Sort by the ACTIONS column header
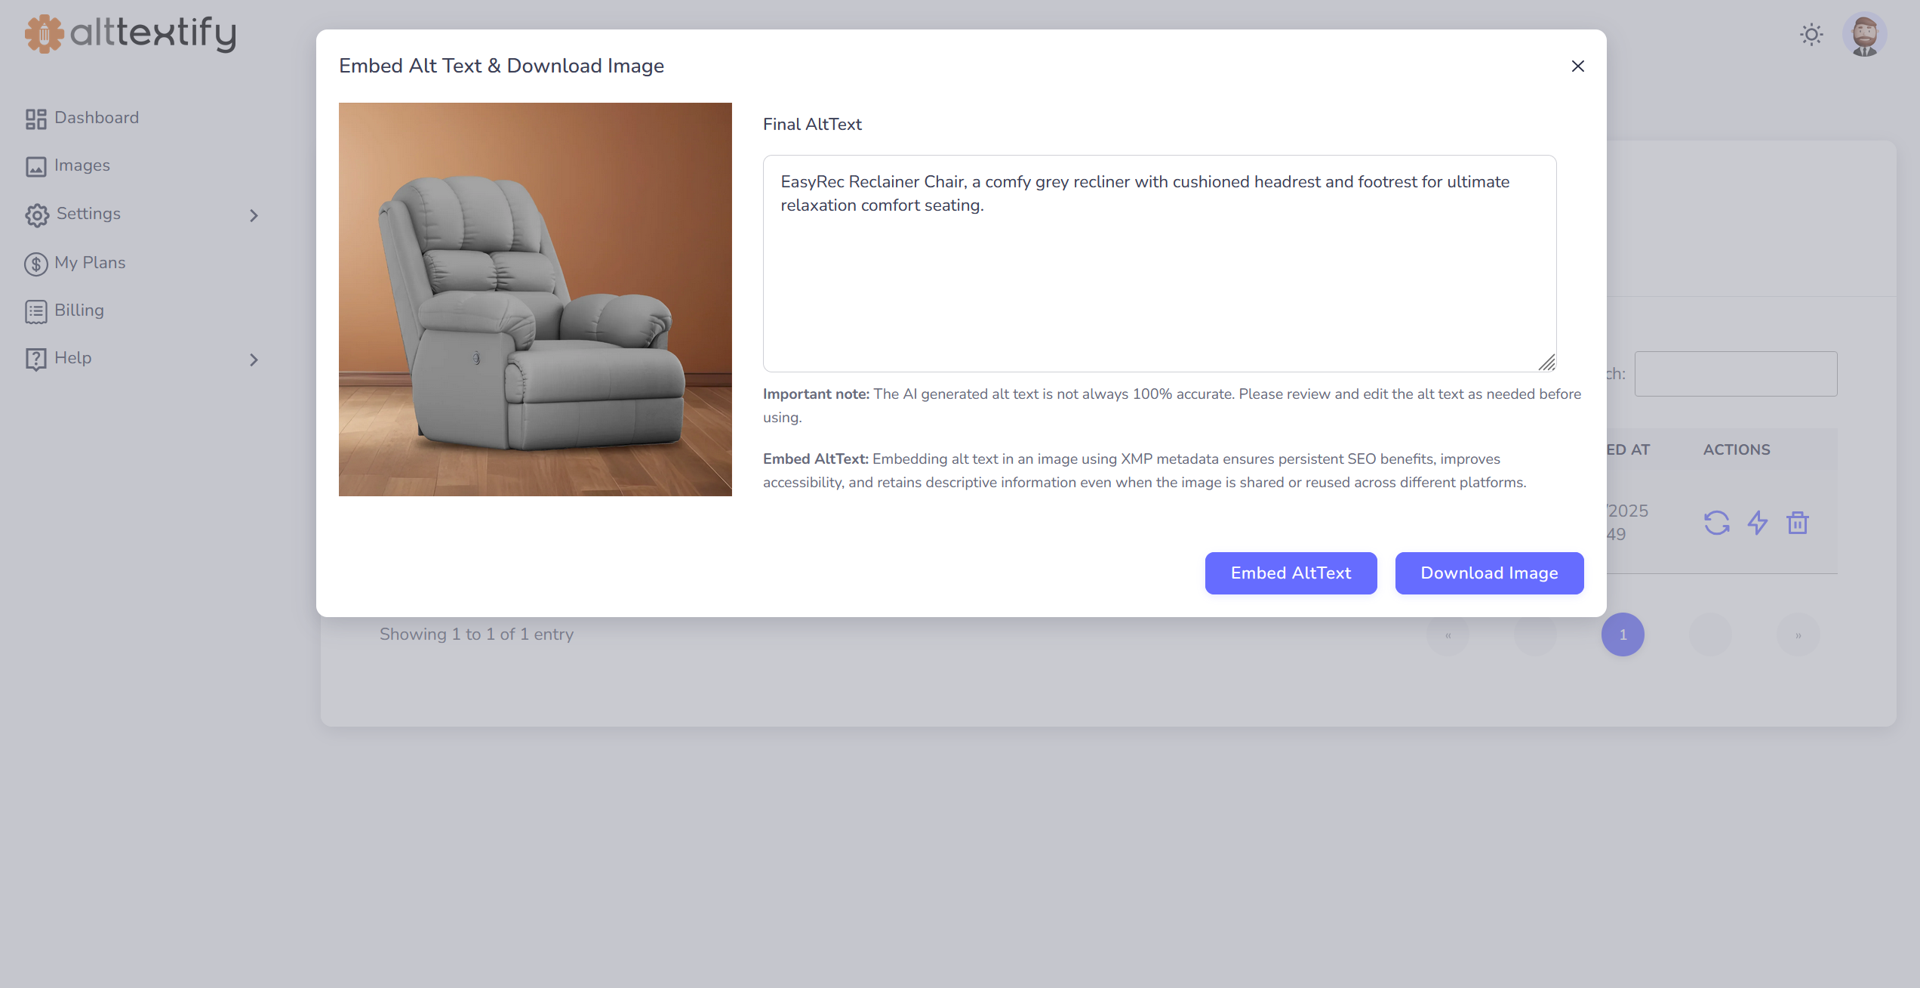Screen dimensions: 1920x988 click(1737, 450)
